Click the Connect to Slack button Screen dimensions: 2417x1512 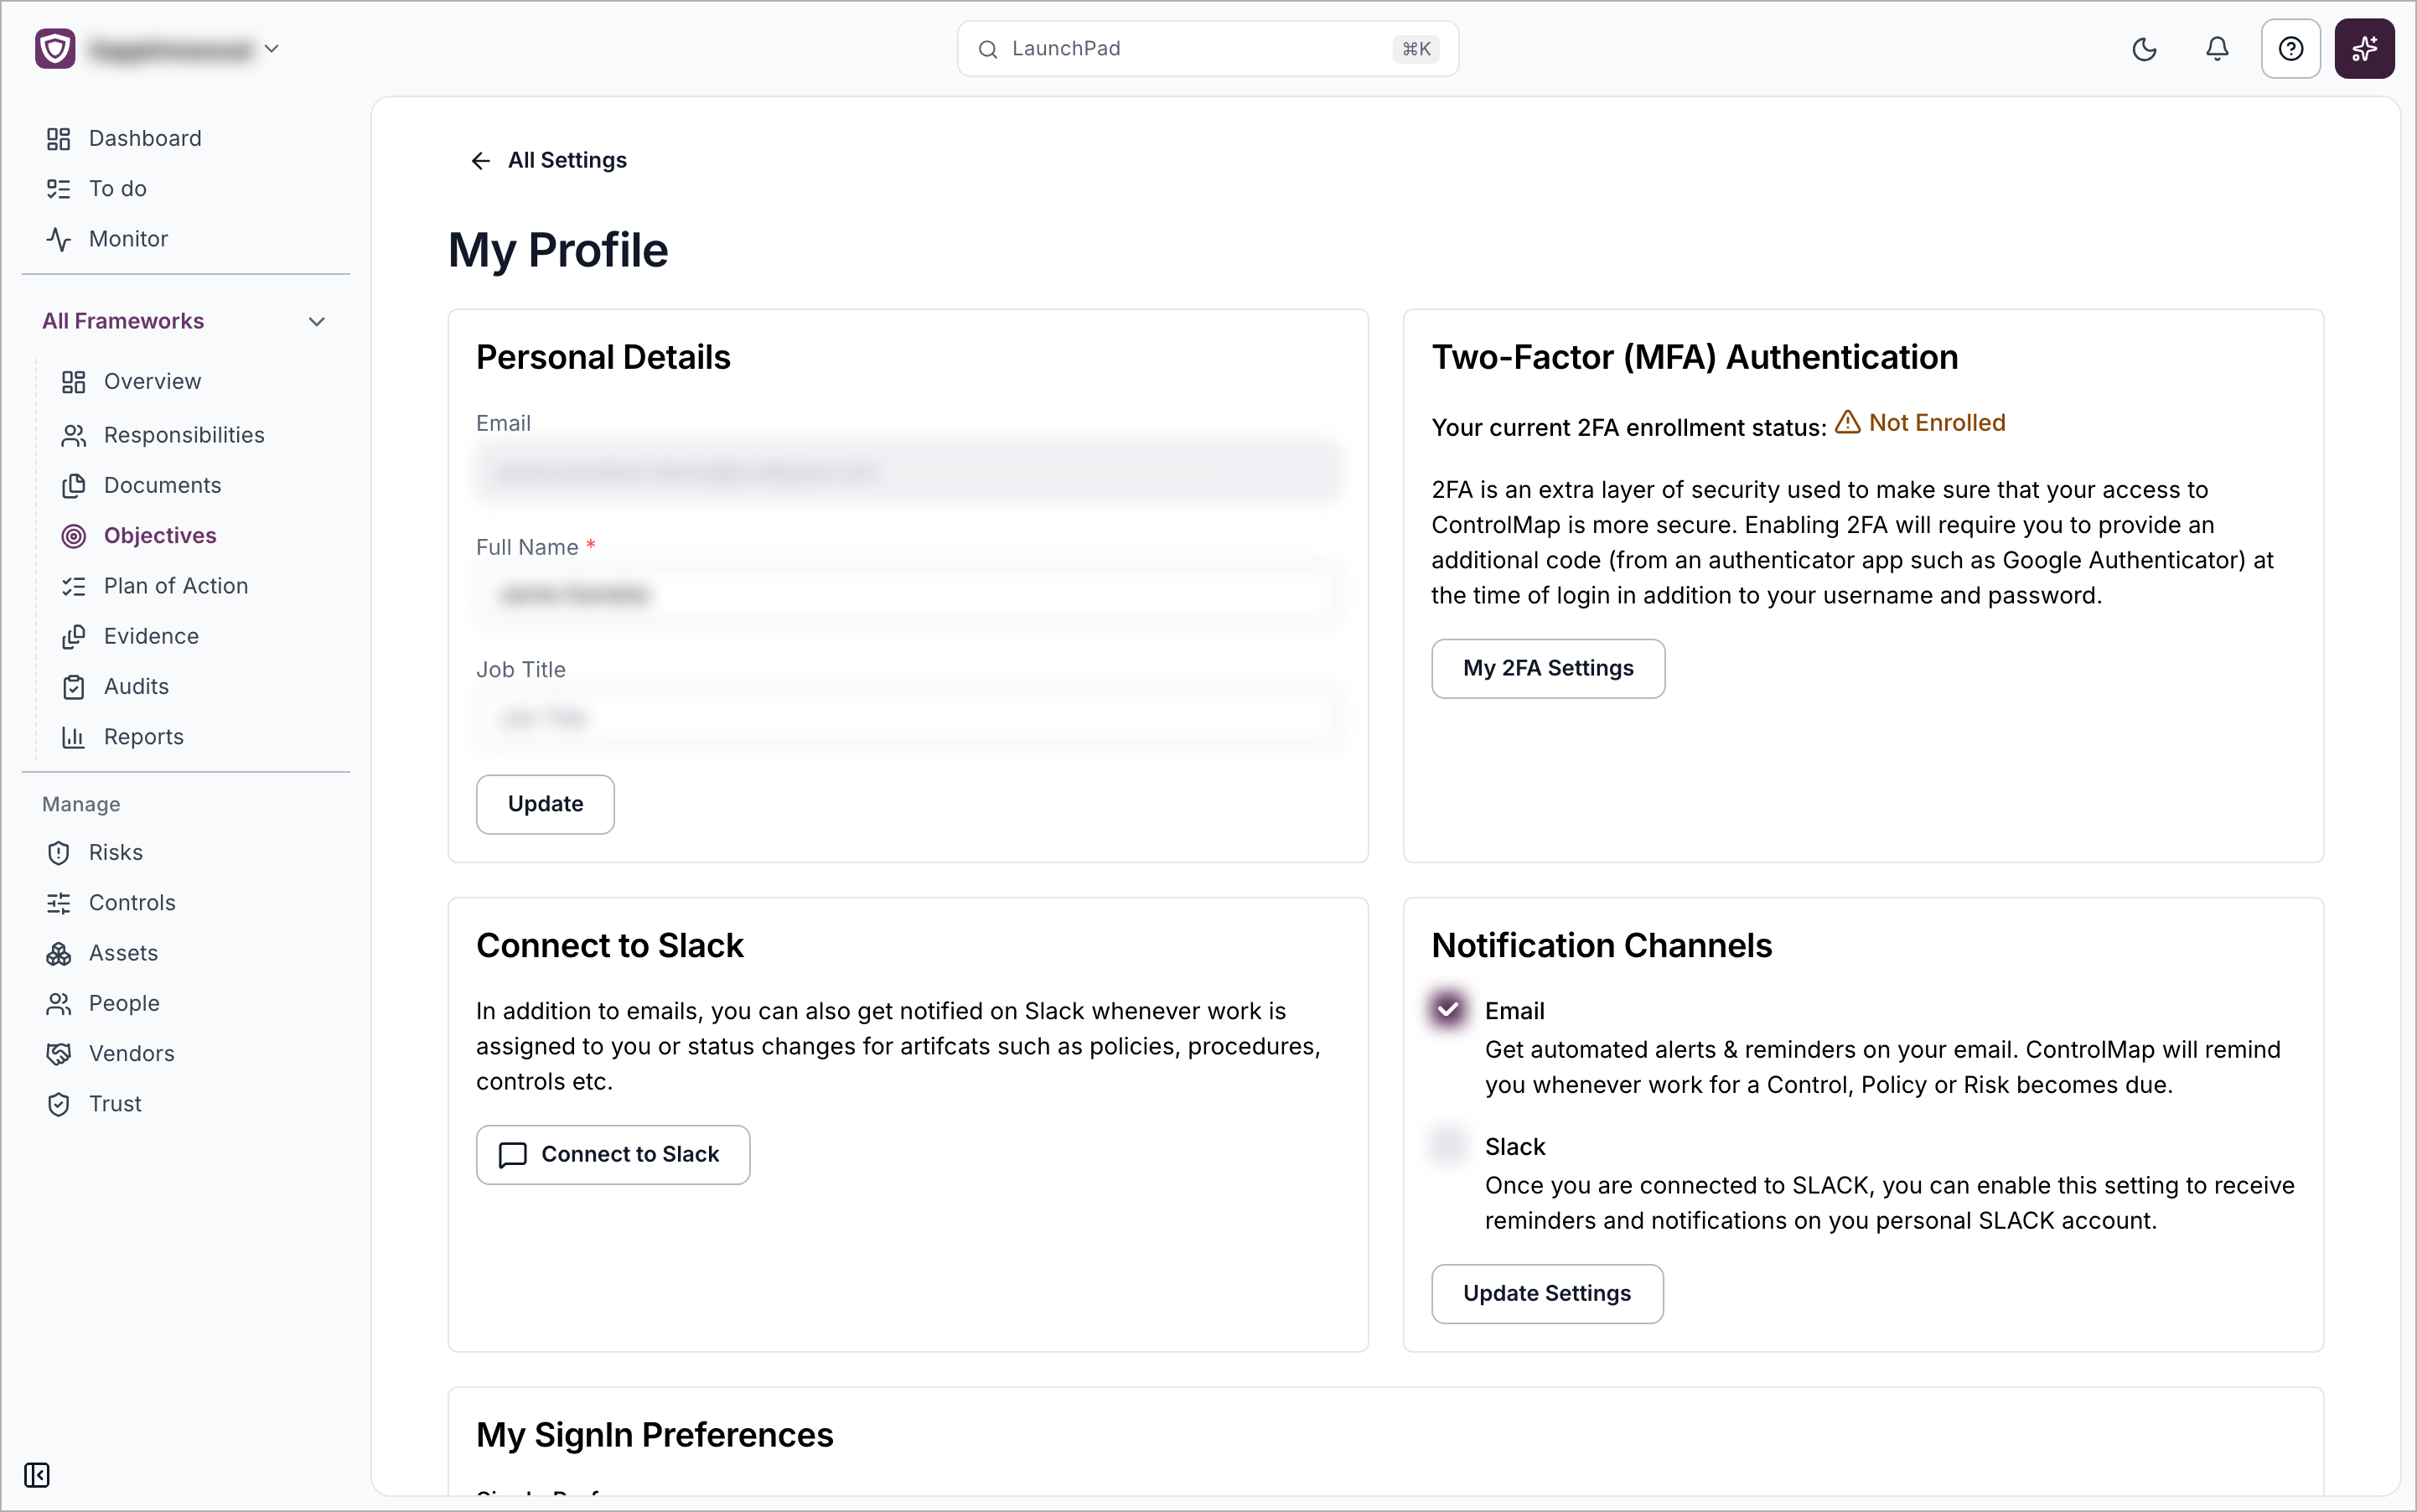tap(613, 1154)
